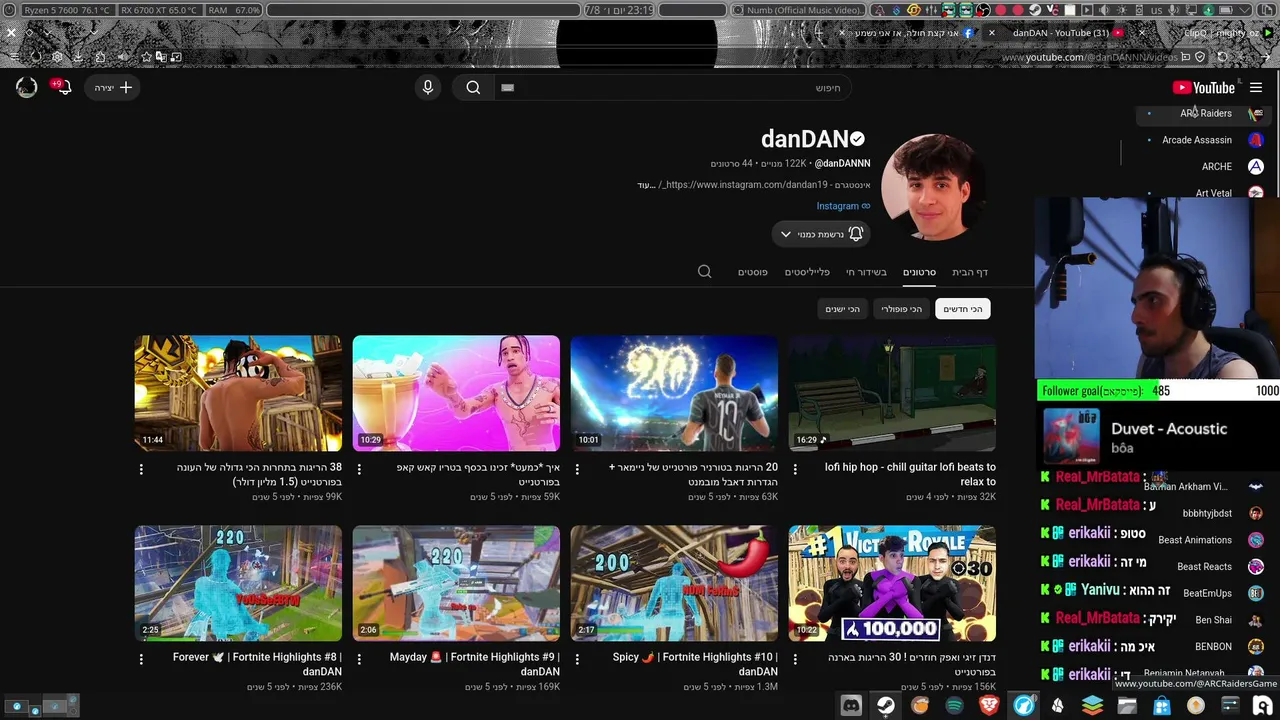Viewport: 1280px width, 720px height.
Task: Open the 38 kills video title
Action: click(x=259, y=475)
